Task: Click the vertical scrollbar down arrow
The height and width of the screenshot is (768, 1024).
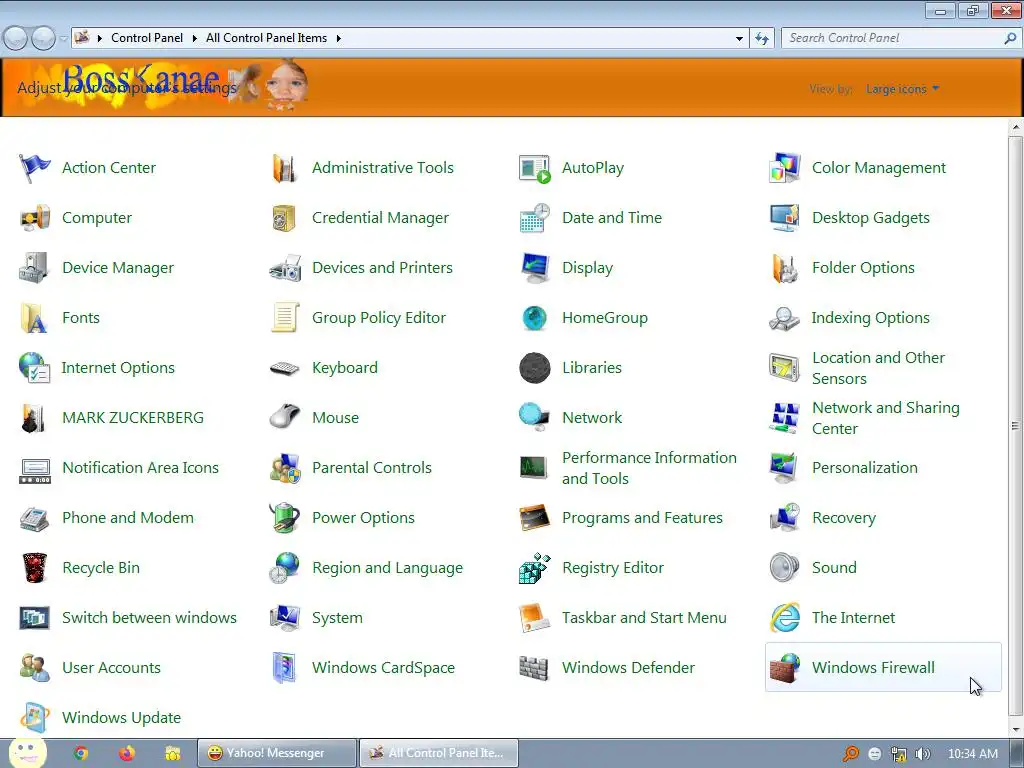Action: [1016, 730]
